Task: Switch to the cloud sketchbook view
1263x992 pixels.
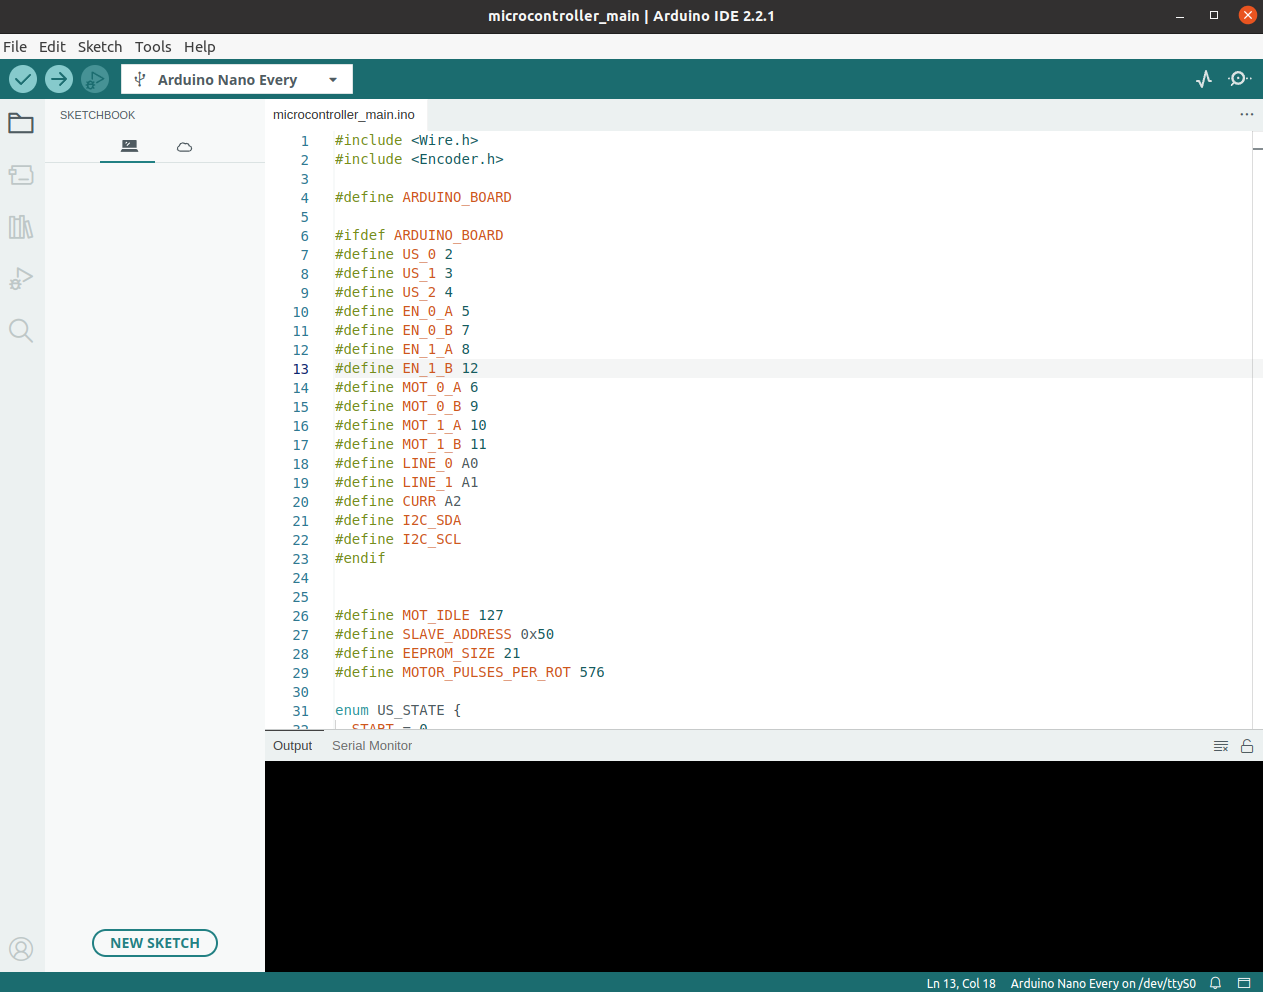Action: (184, 147)
